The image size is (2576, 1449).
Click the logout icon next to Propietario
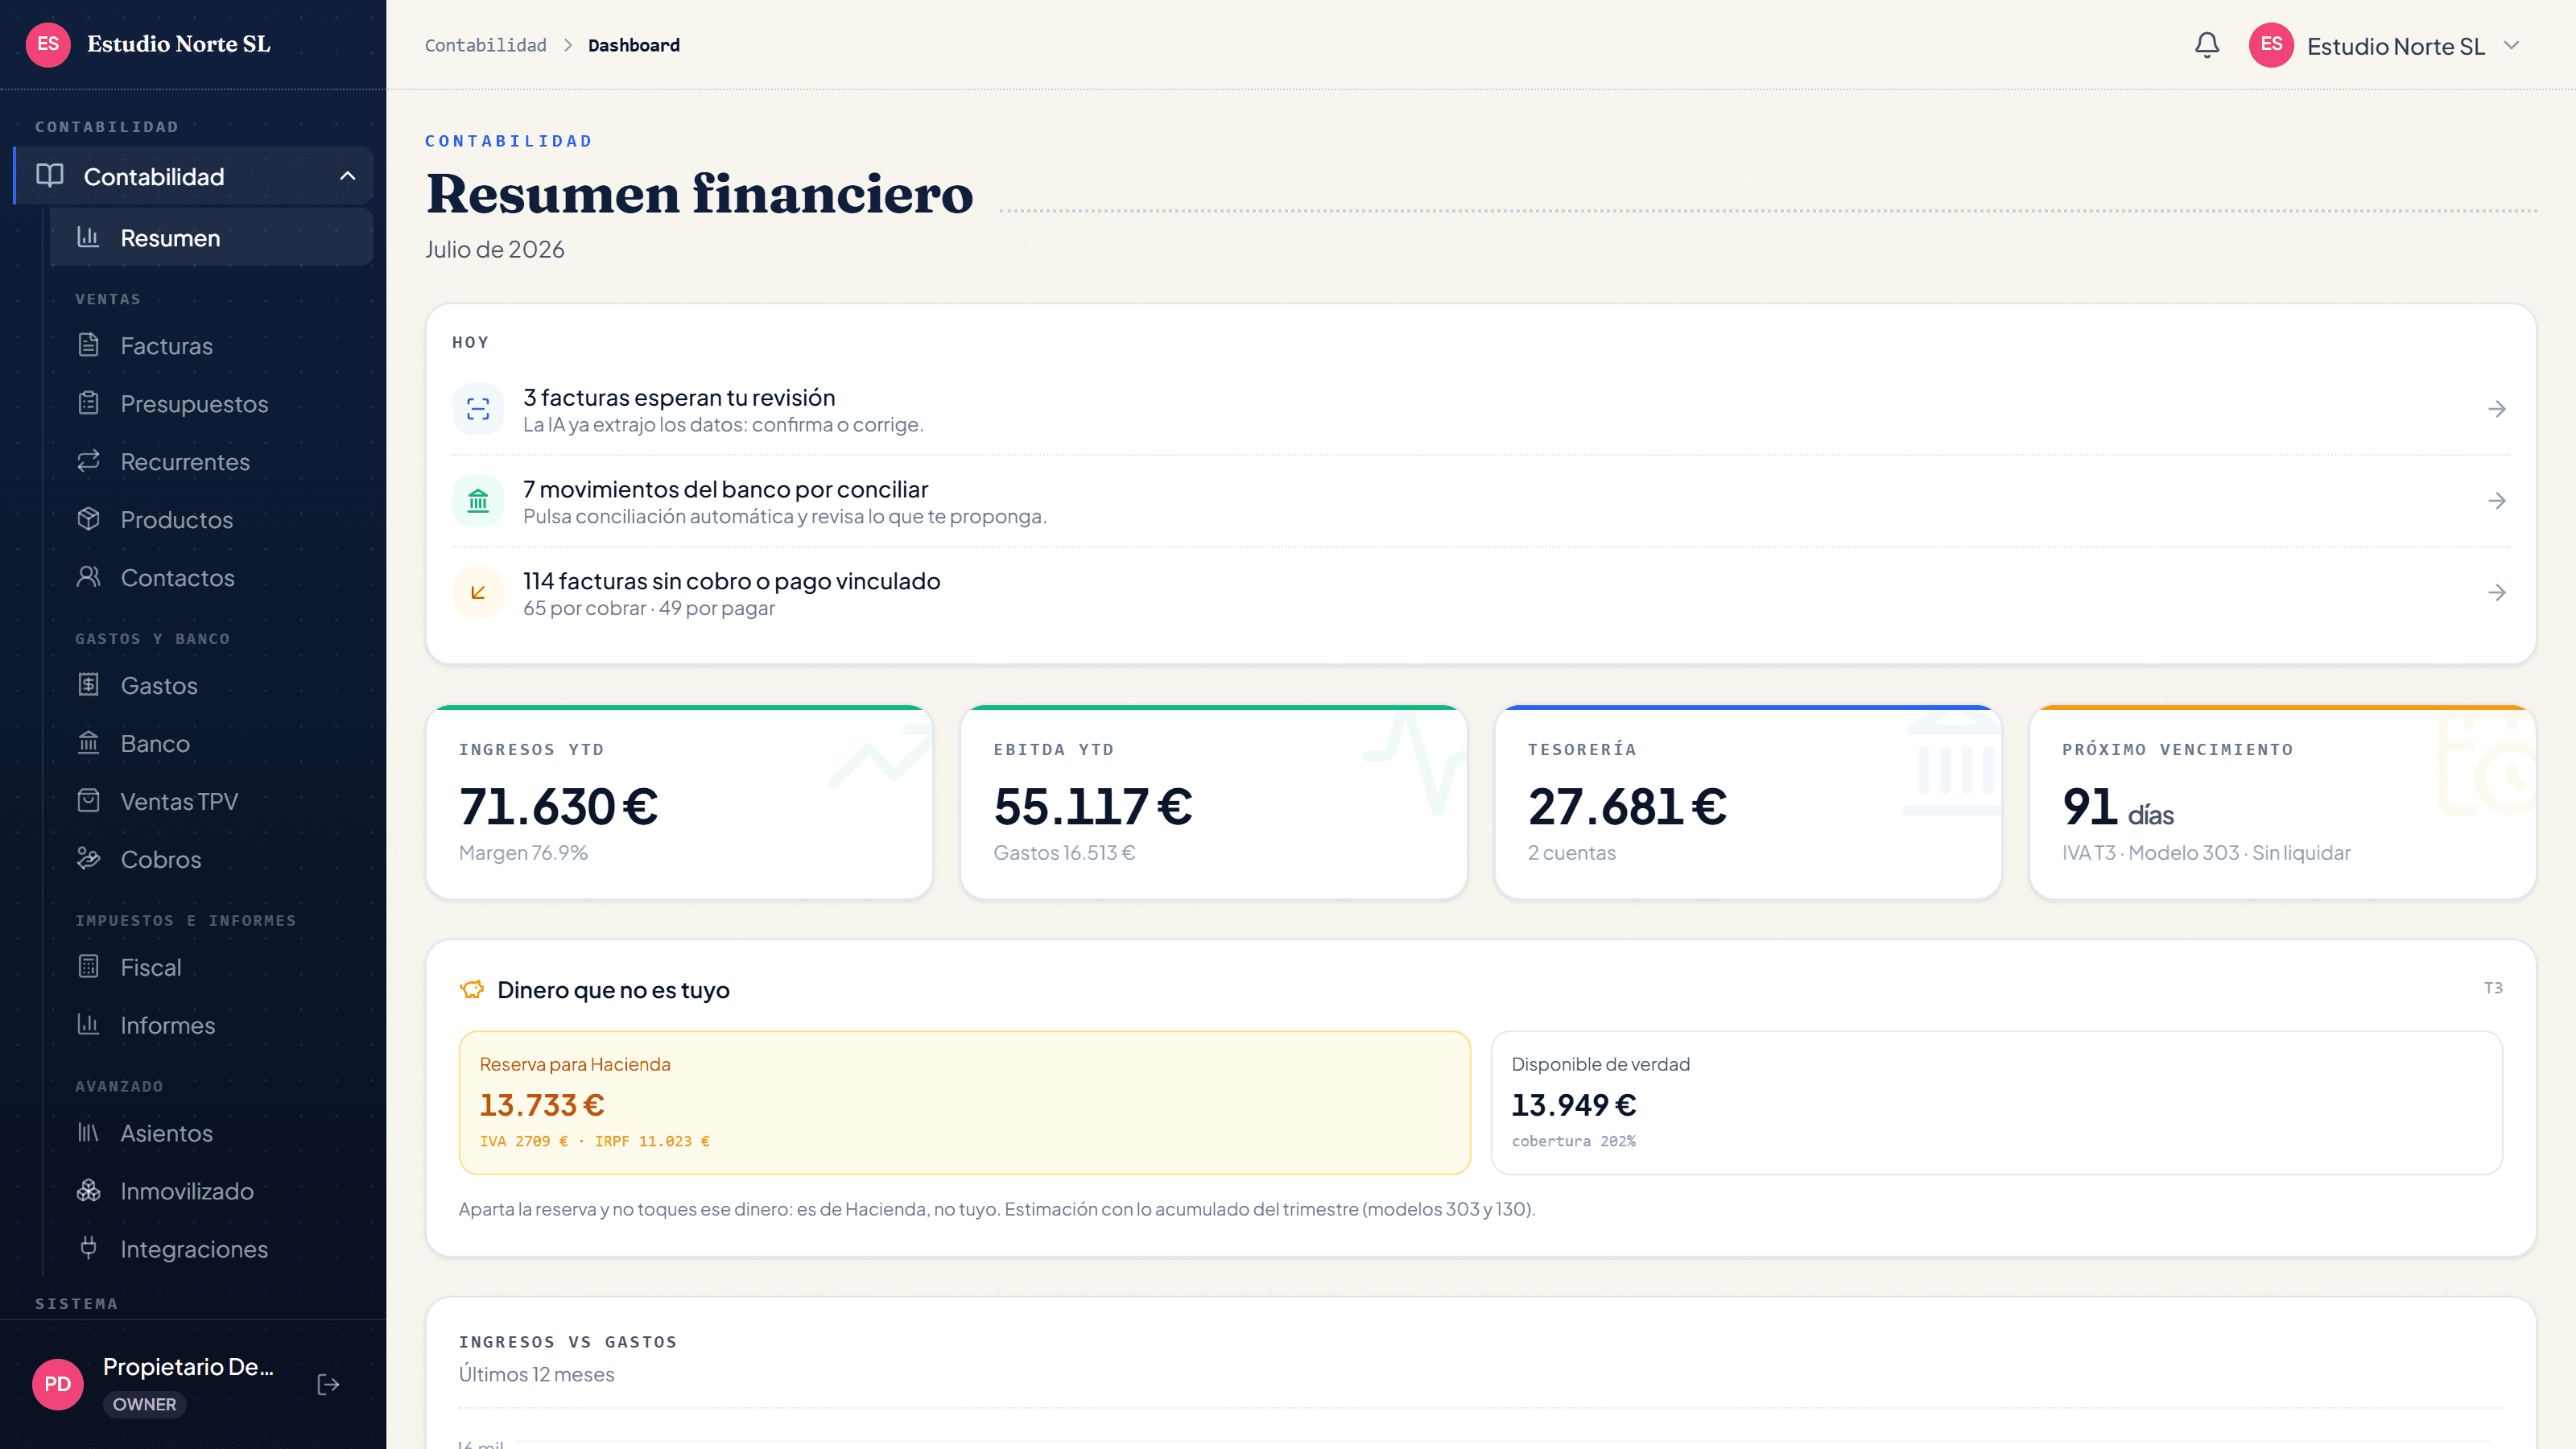(328, 1384)
